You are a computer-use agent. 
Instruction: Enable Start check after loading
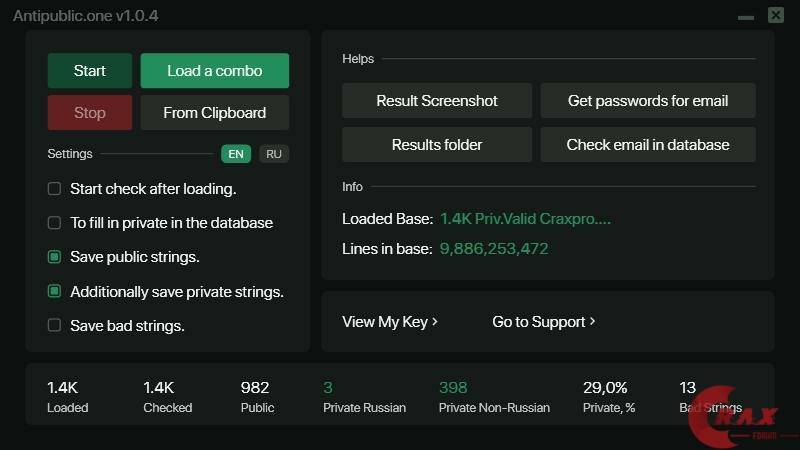(54, 189)
